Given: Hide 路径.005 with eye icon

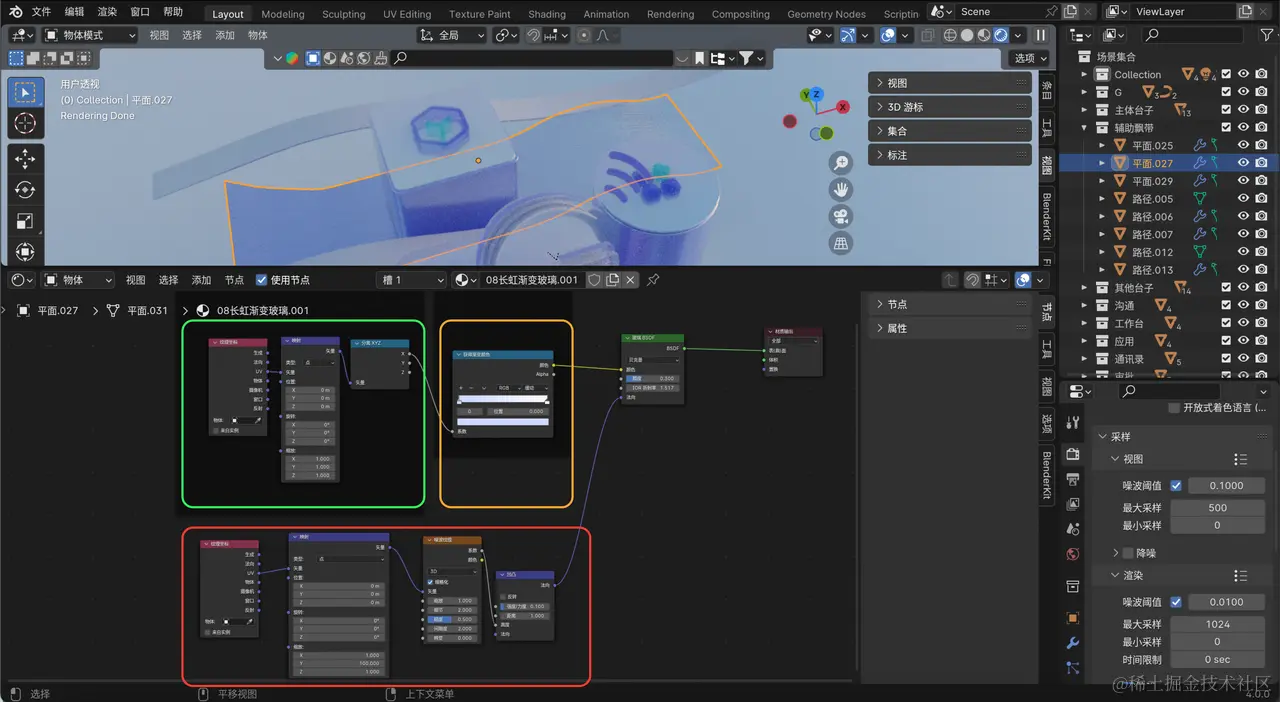Looking at the screenshot, I should (x=1244, y=199).
